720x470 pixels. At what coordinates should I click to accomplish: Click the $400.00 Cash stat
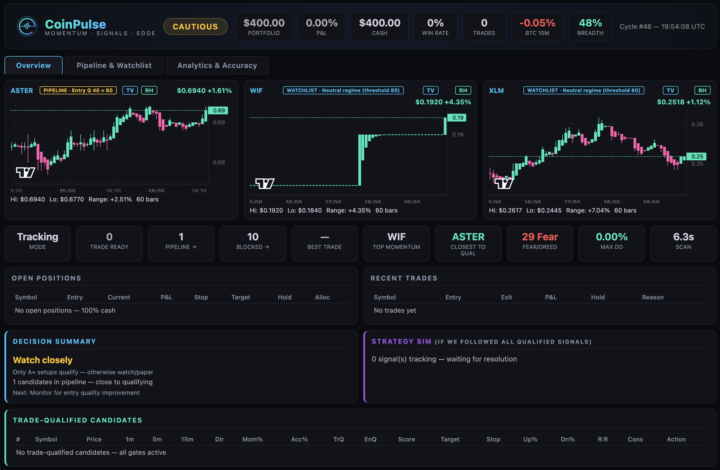point(379,27)
